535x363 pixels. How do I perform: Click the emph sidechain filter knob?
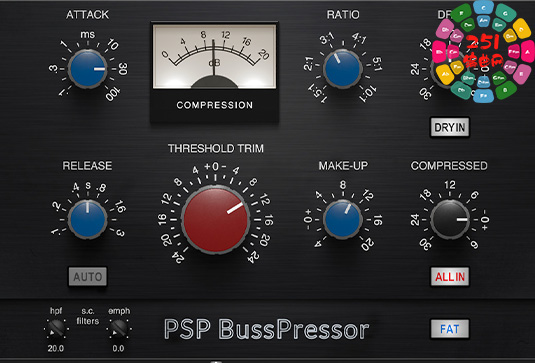tap(119, 329)
